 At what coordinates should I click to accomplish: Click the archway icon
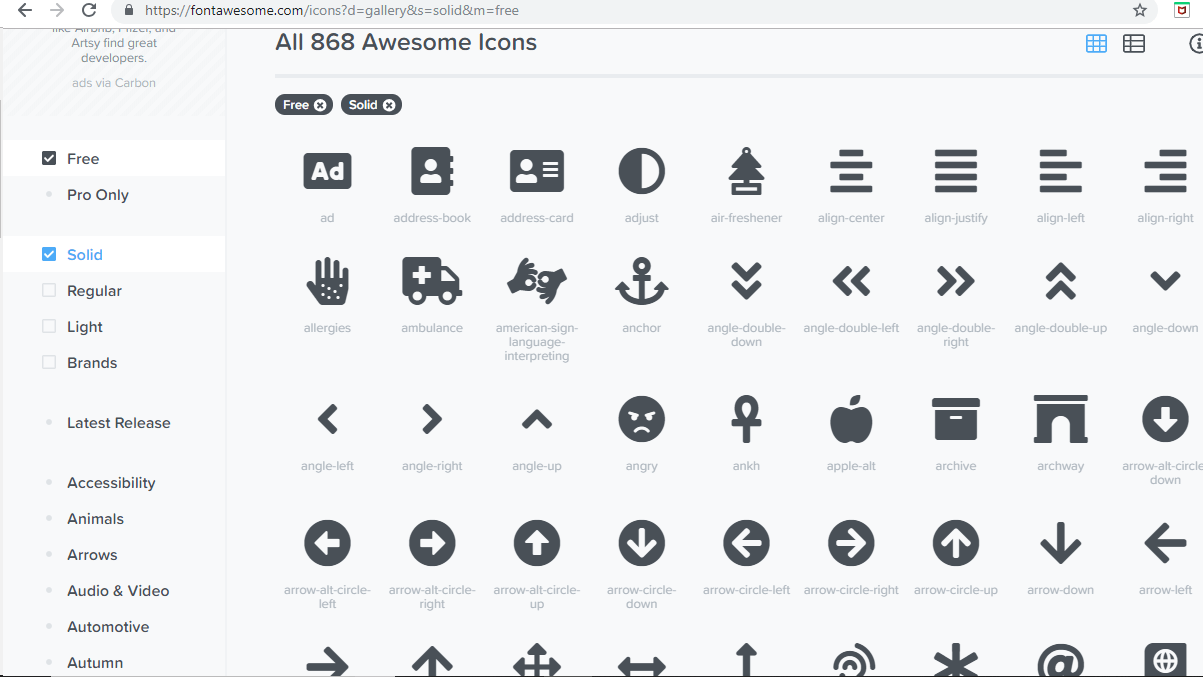point(1060,418)
